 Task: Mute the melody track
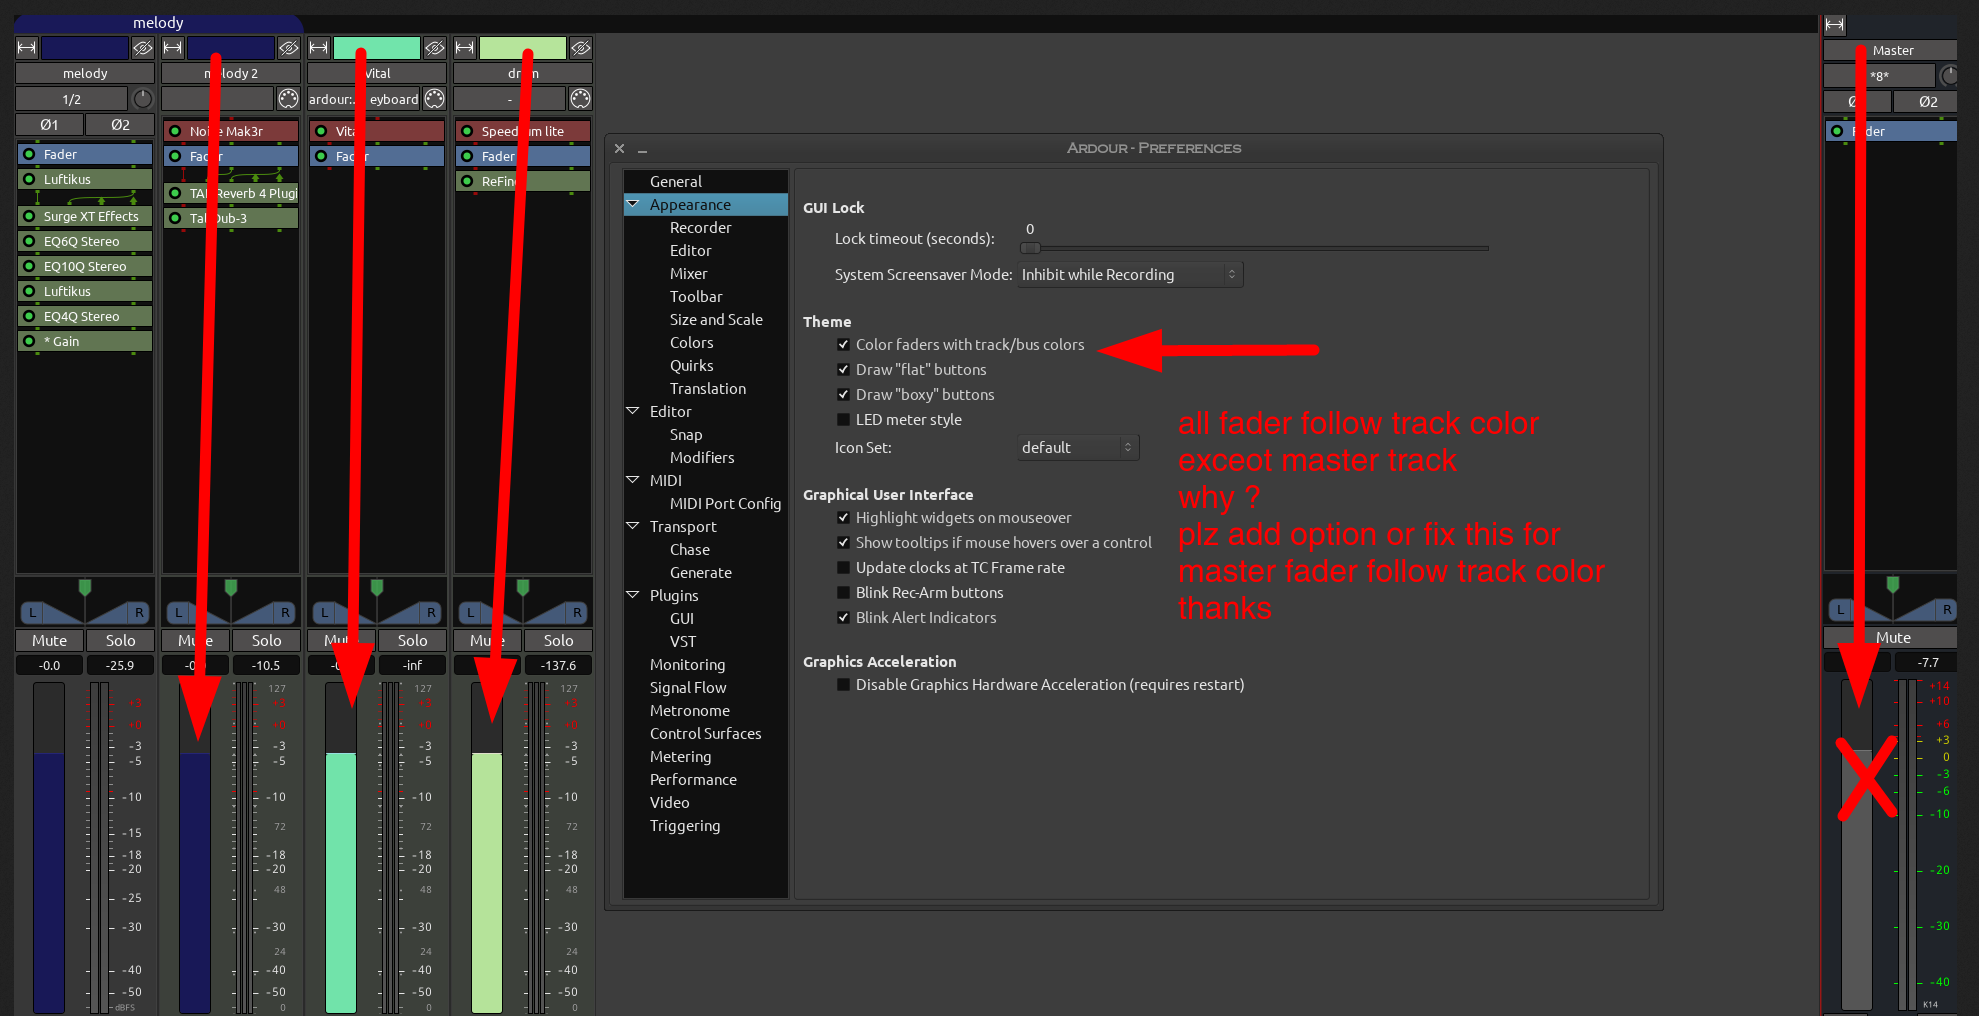(x=49, y=640)
